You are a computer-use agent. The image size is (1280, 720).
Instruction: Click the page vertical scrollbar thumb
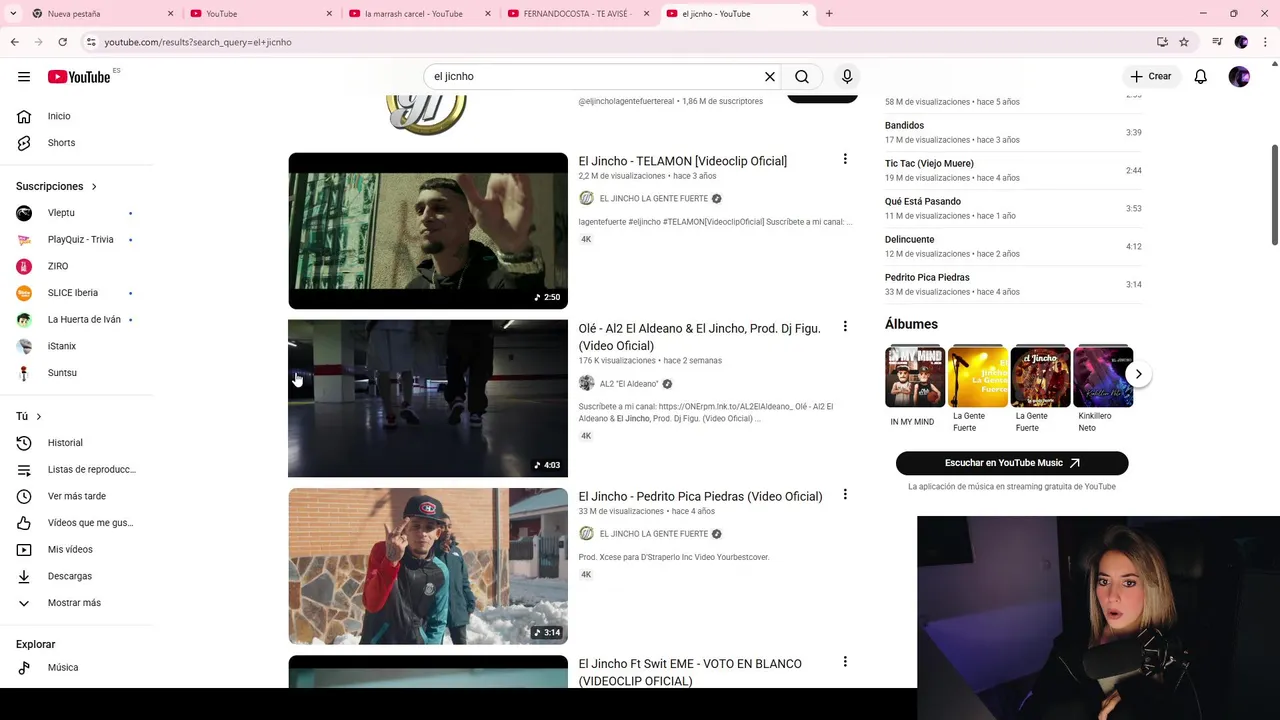point(1275,194)
